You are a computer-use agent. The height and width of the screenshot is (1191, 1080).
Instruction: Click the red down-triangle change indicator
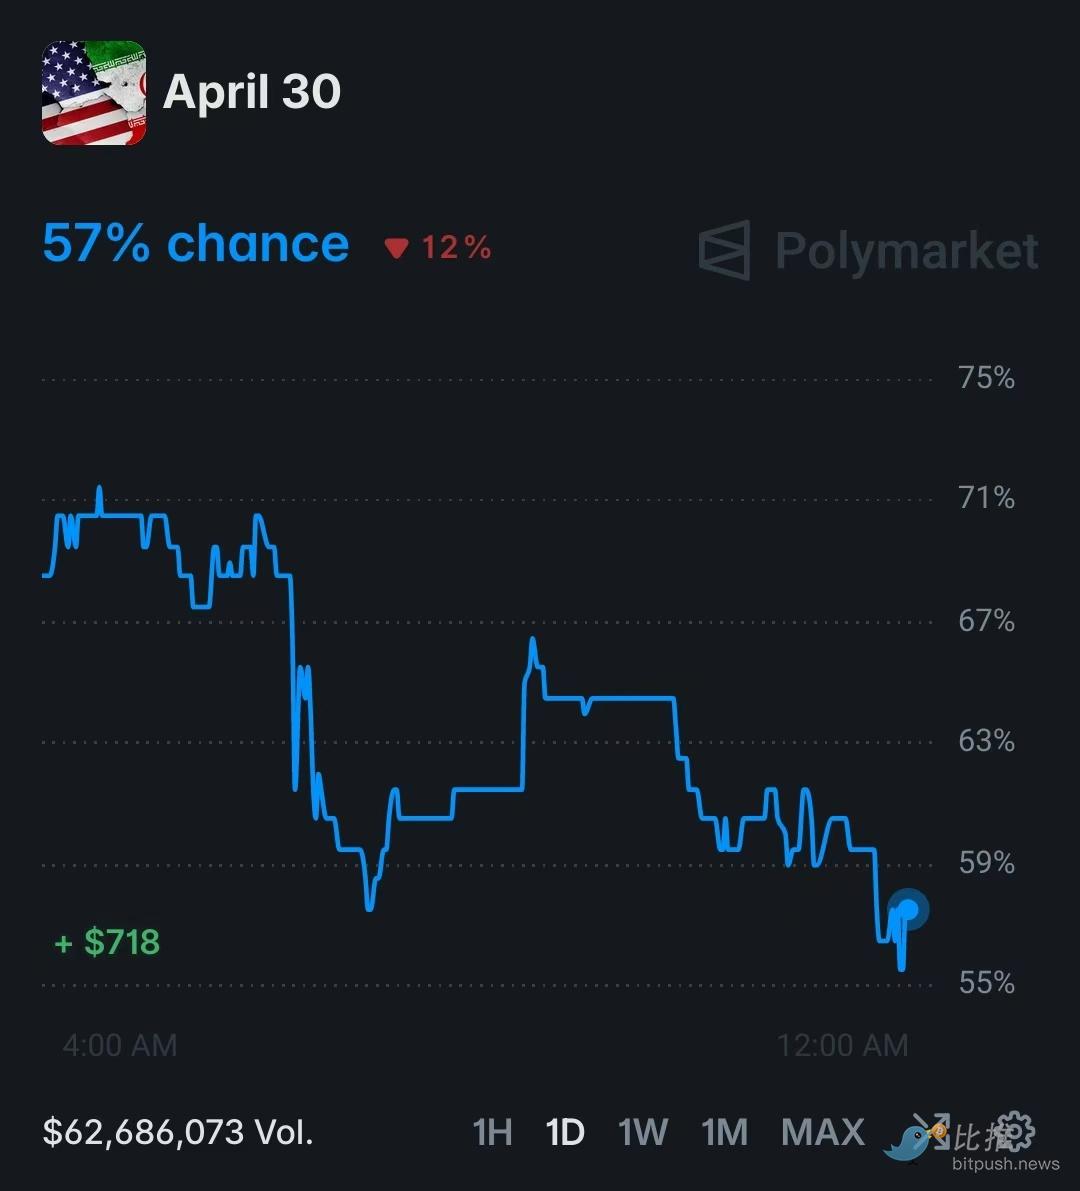click(397, 248)
